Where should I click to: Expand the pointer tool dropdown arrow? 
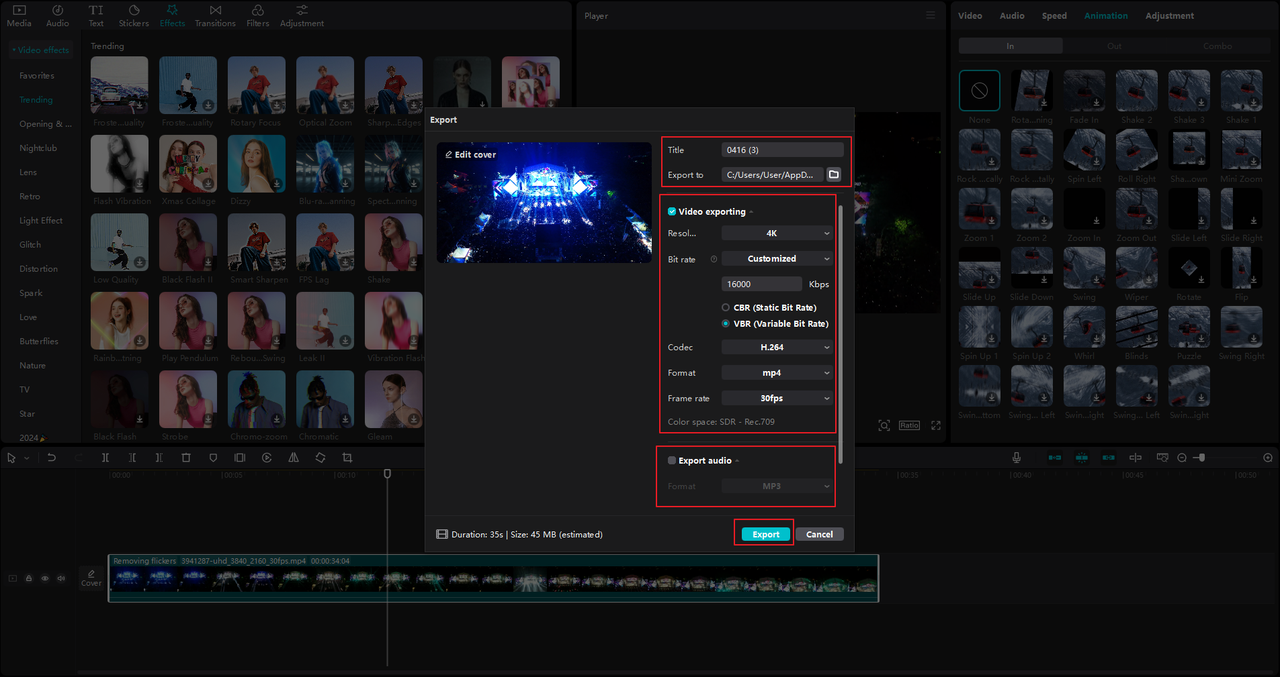[26, 458]
